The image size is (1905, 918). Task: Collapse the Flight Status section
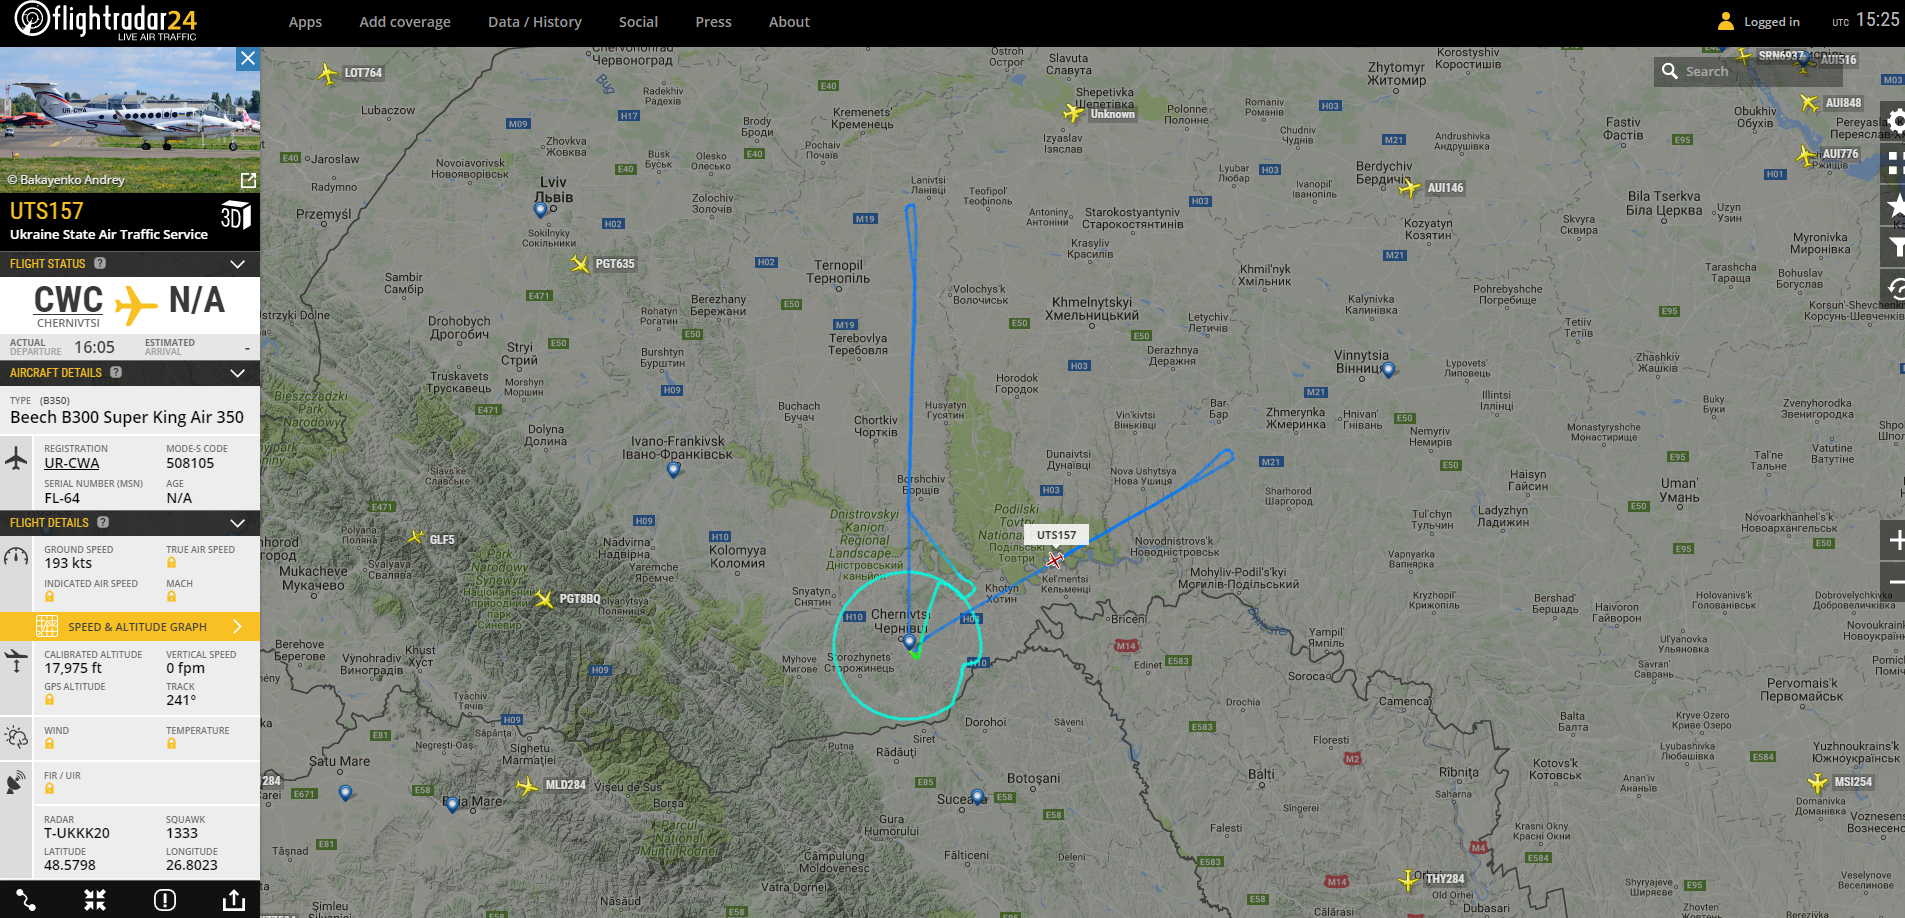pyautogui.click(x=237, y=264)
